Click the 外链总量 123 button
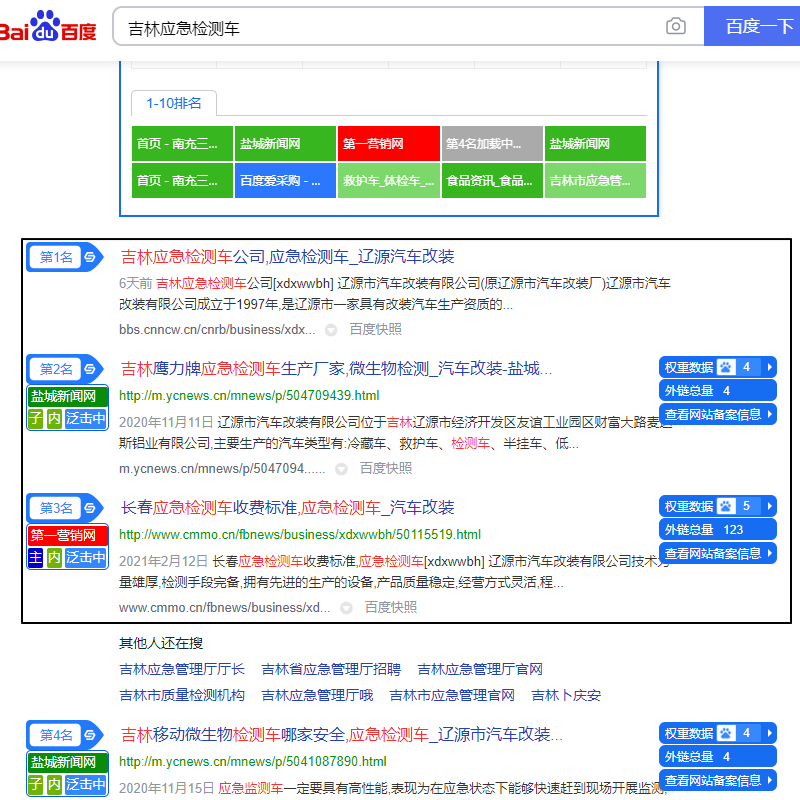 [x=718, y=530]
